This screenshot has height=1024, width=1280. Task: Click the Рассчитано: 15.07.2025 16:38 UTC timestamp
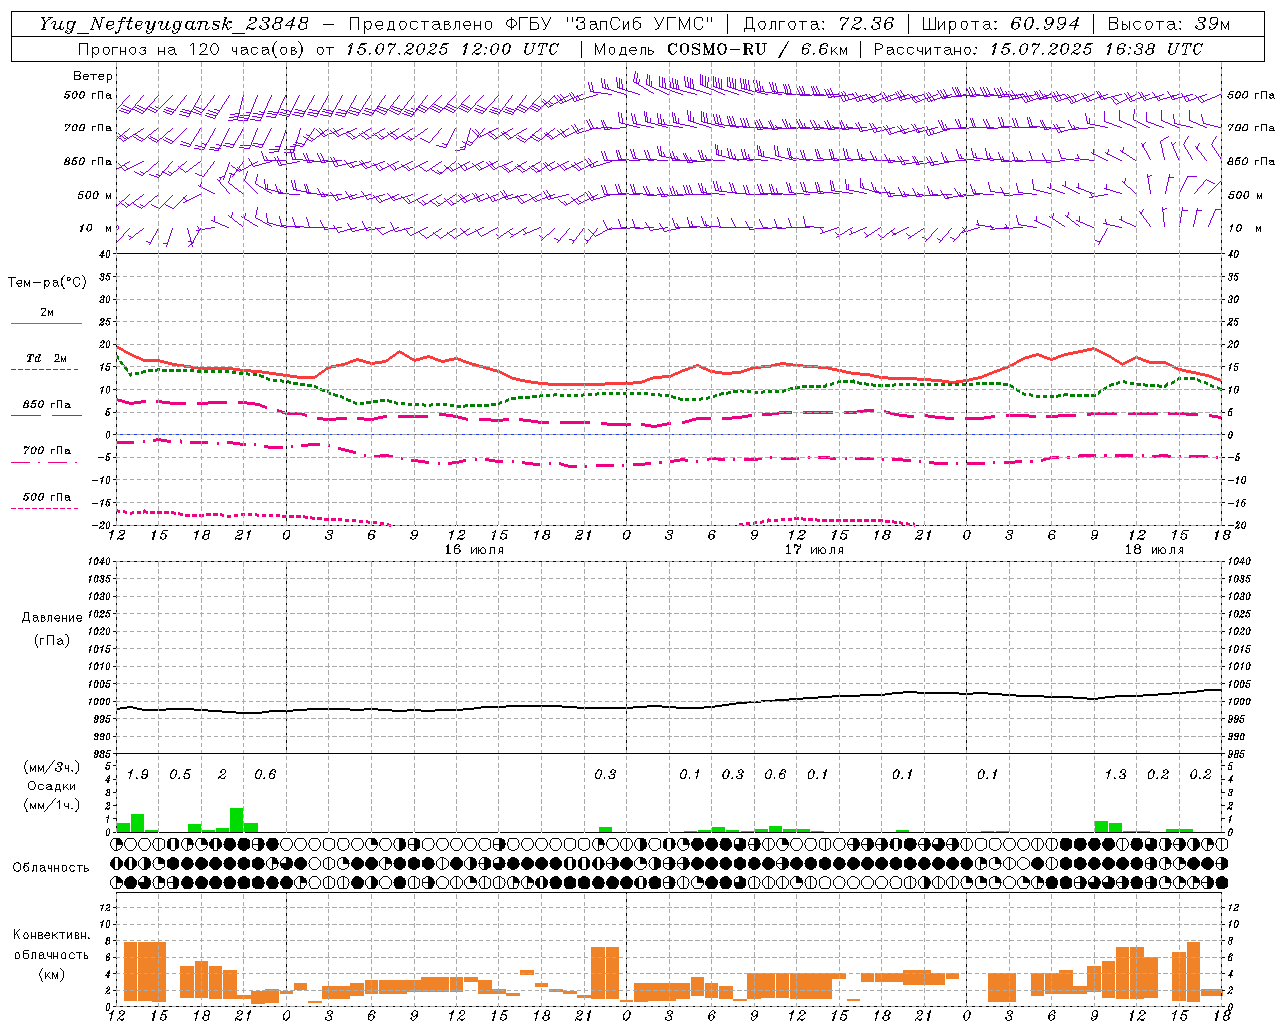[x=1038, y=49]
